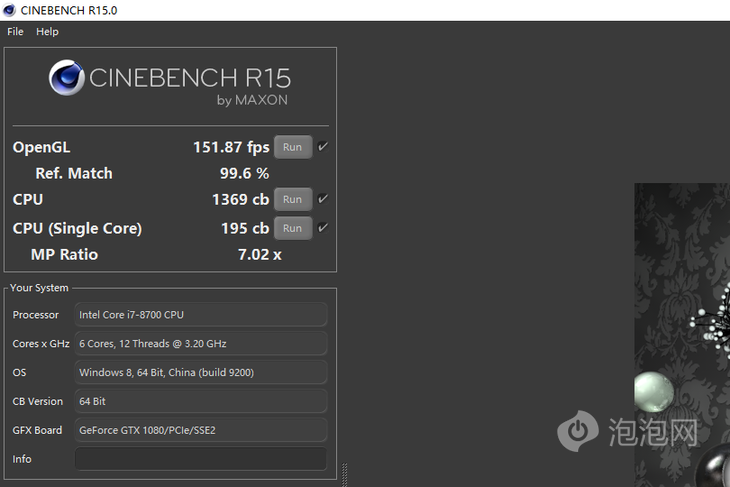Screen dimensions: 730x487
Task: Click the rendered scene preview image
Action: [x=682, y=335]
